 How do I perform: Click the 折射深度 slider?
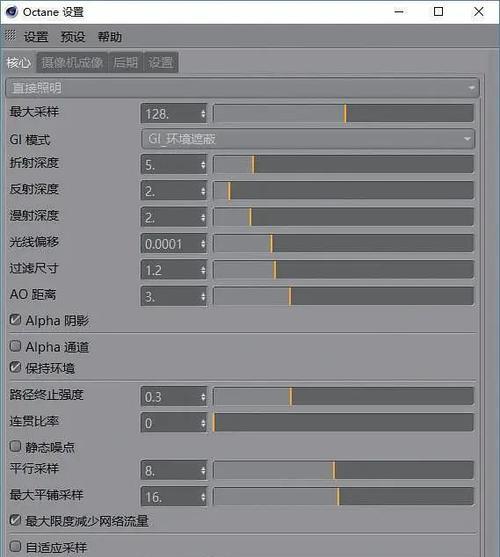point(343,164)
